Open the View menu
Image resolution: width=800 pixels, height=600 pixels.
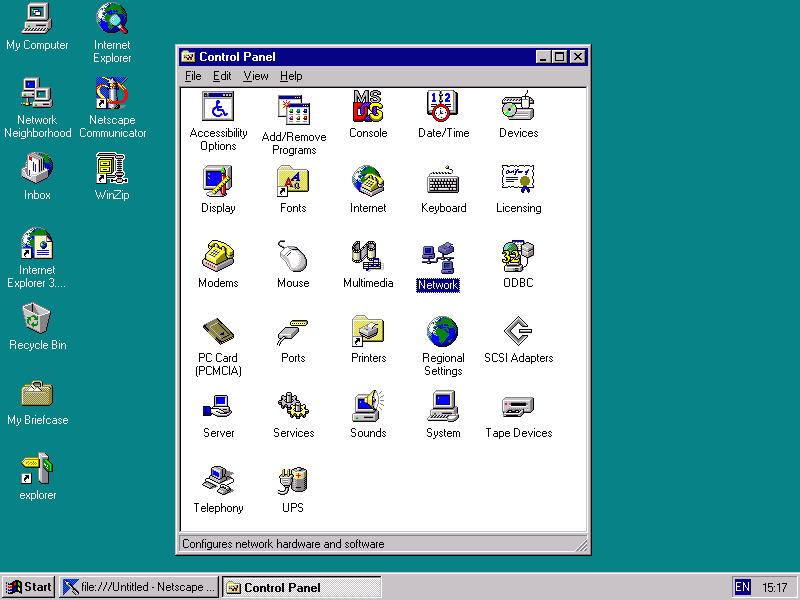coord(256,76)
